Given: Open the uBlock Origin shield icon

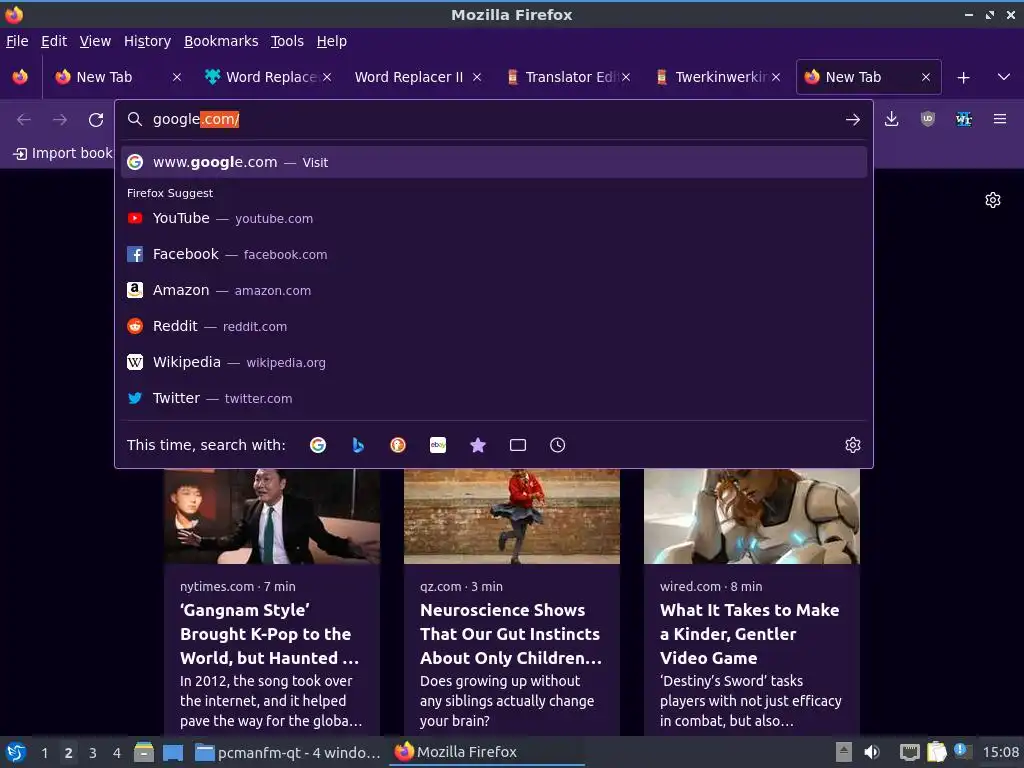Looking at the screenshot, I should pos(927,119).
